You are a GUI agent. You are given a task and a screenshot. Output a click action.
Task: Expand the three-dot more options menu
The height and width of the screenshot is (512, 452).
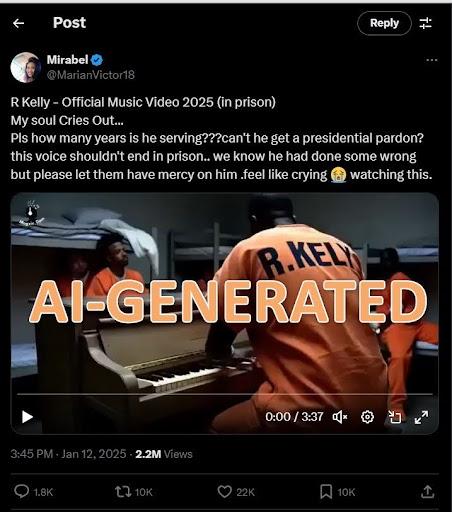(x=432, y=60)
